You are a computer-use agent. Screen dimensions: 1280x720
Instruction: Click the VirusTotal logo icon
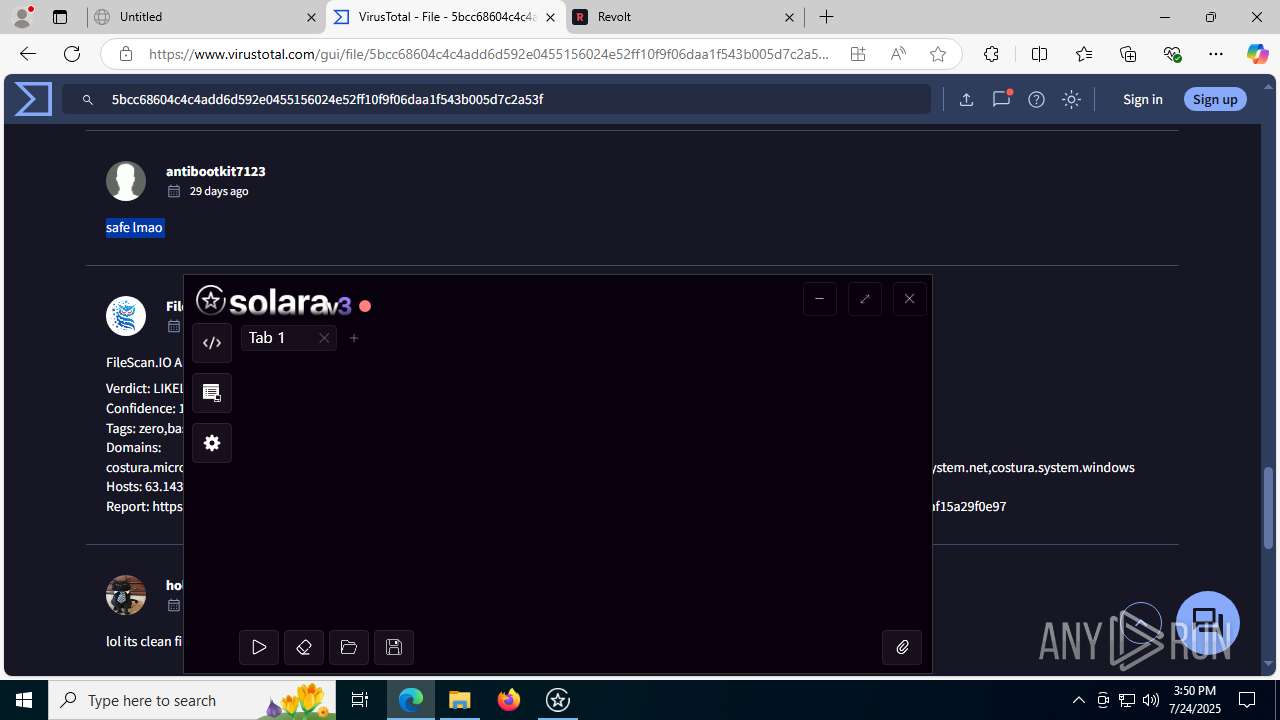click(x=33, y=99)
